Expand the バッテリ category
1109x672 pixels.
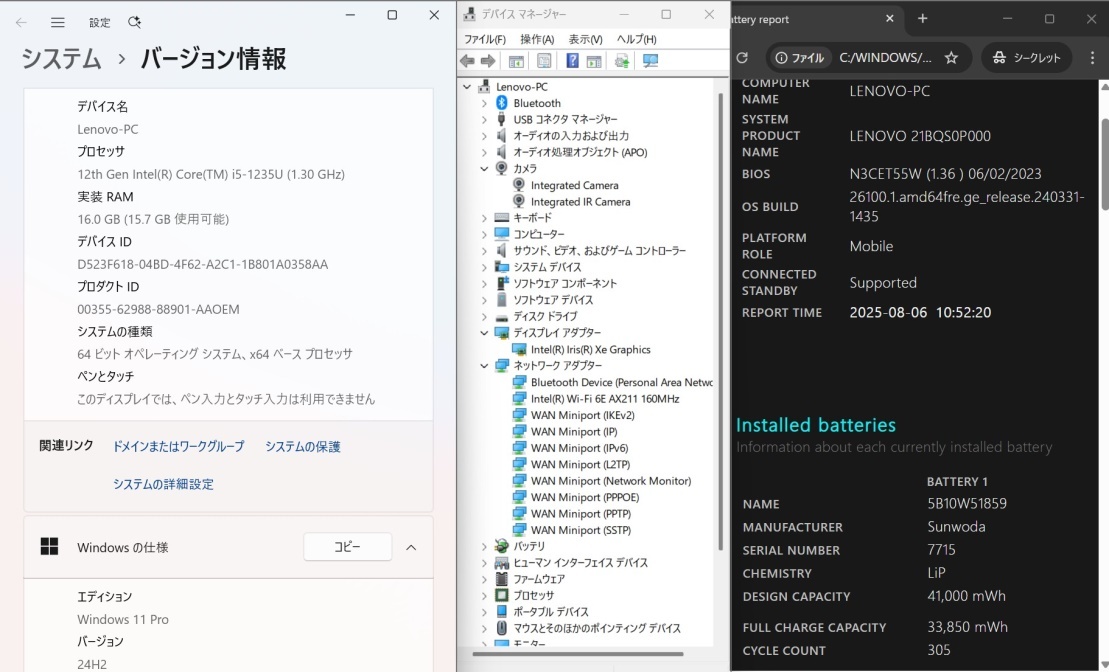pos(484,546)
